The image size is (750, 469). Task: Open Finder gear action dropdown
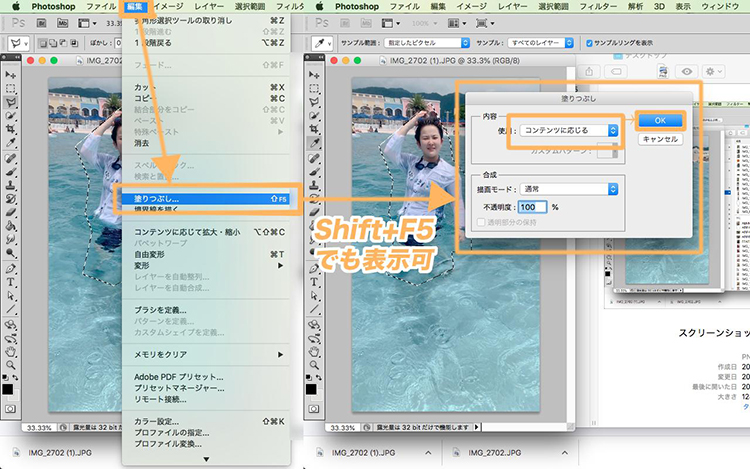click(x=713, y=72)
